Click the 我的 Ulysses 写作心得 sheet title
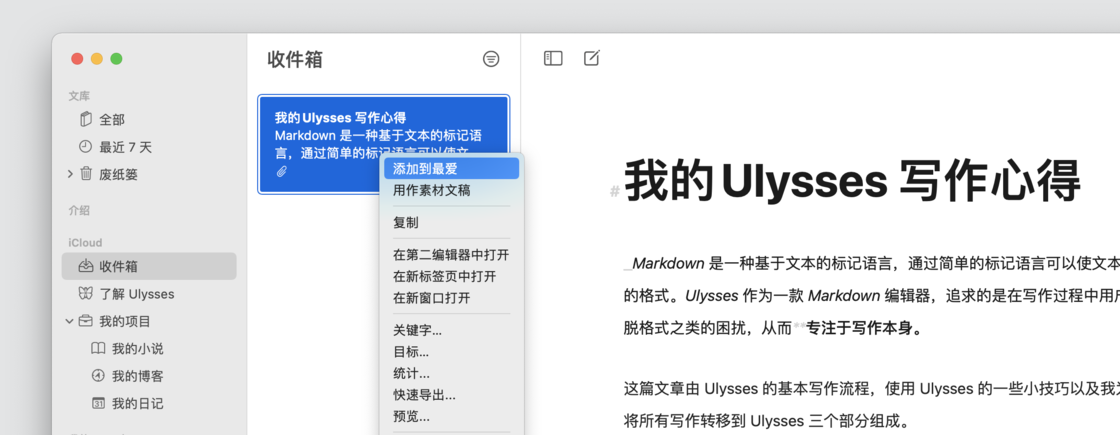Image resolution: width=1120 pixels, height=435 pixels. coord(340,118)
